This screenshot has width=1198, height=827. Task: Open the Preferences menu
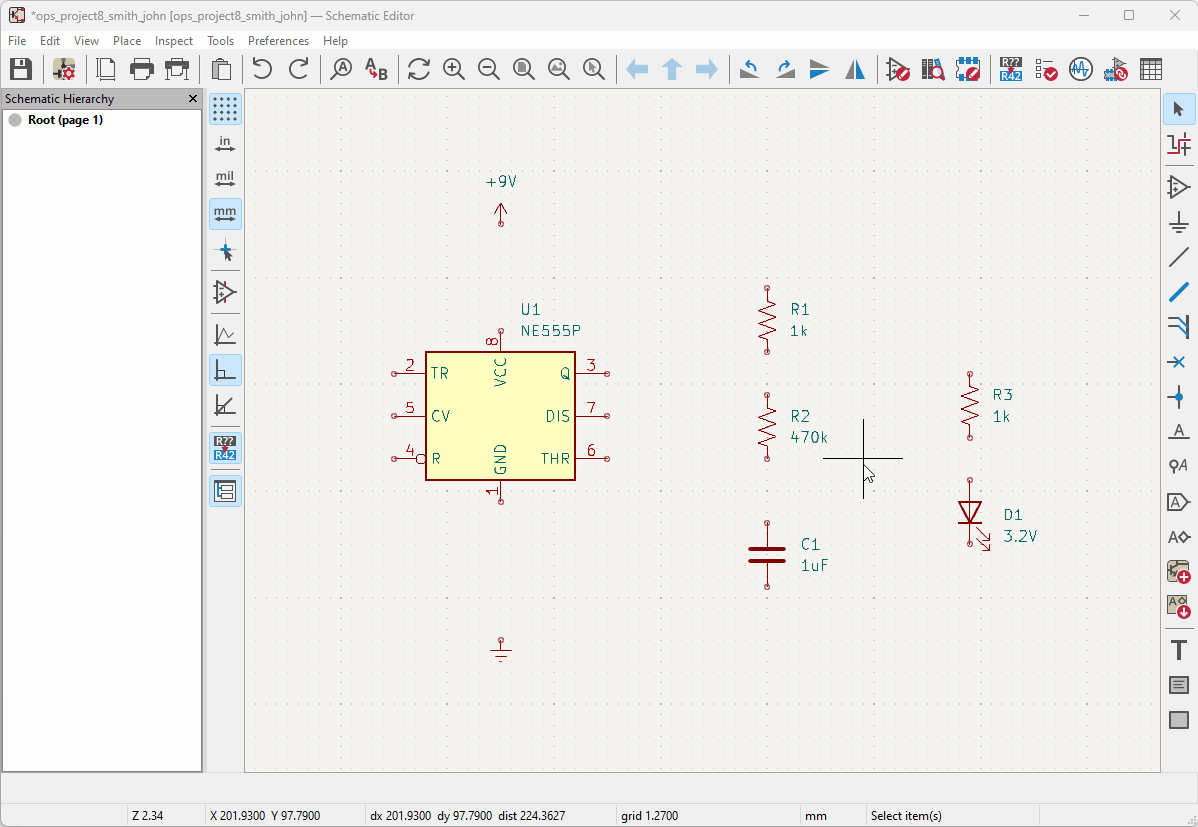point(278,41)
